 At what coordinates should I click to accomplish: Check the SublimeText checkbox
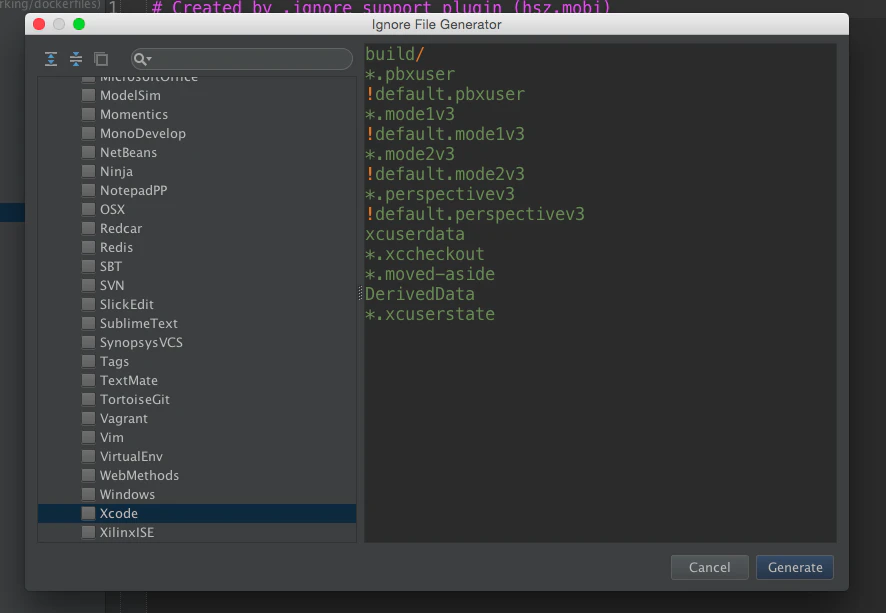tap(88, 323)
